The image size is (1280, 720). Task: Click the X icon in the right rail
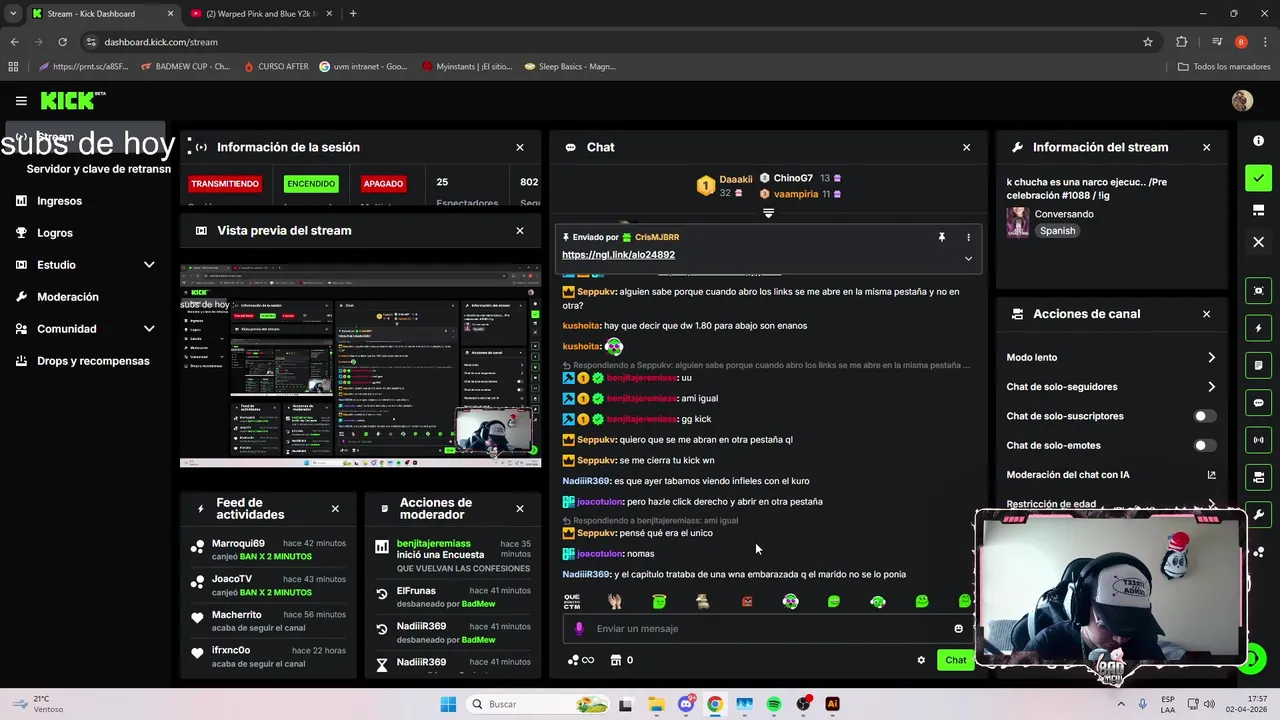click(x=1258, y=242)
